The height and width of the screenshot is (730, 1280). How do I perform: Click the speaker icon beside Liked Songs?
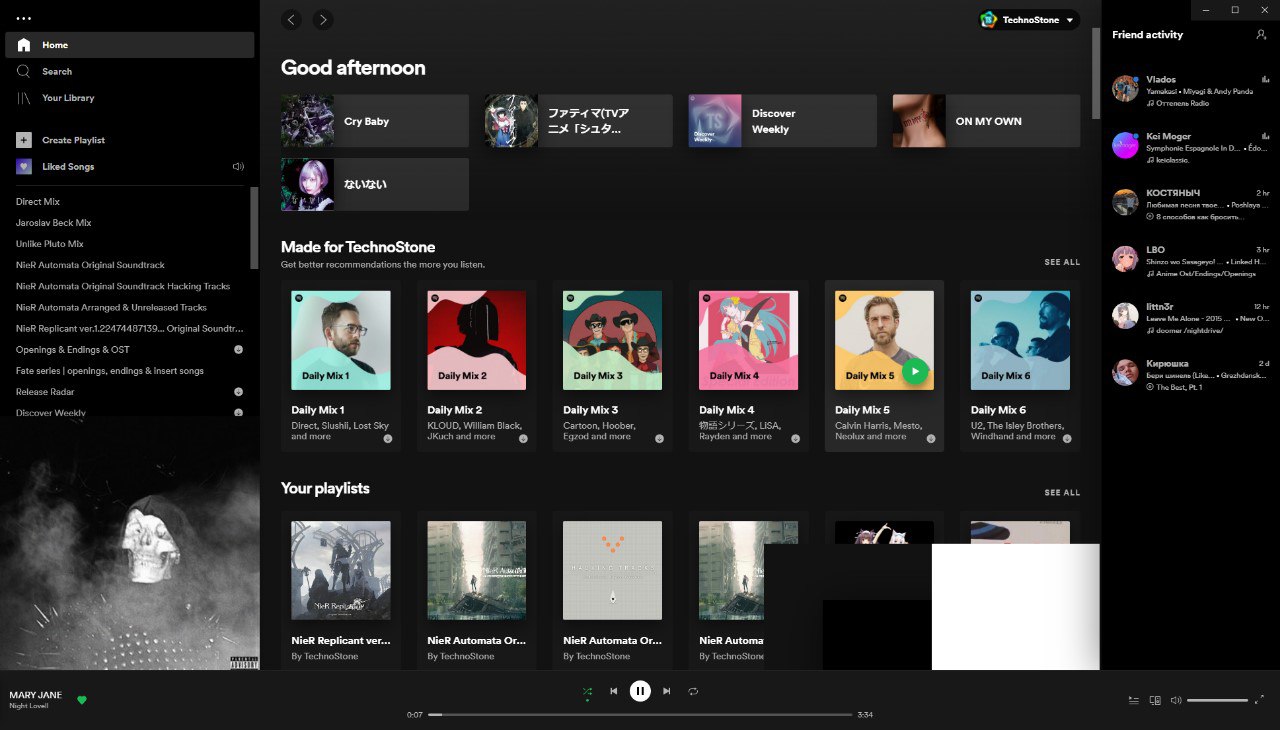click(x=238, y=167)
